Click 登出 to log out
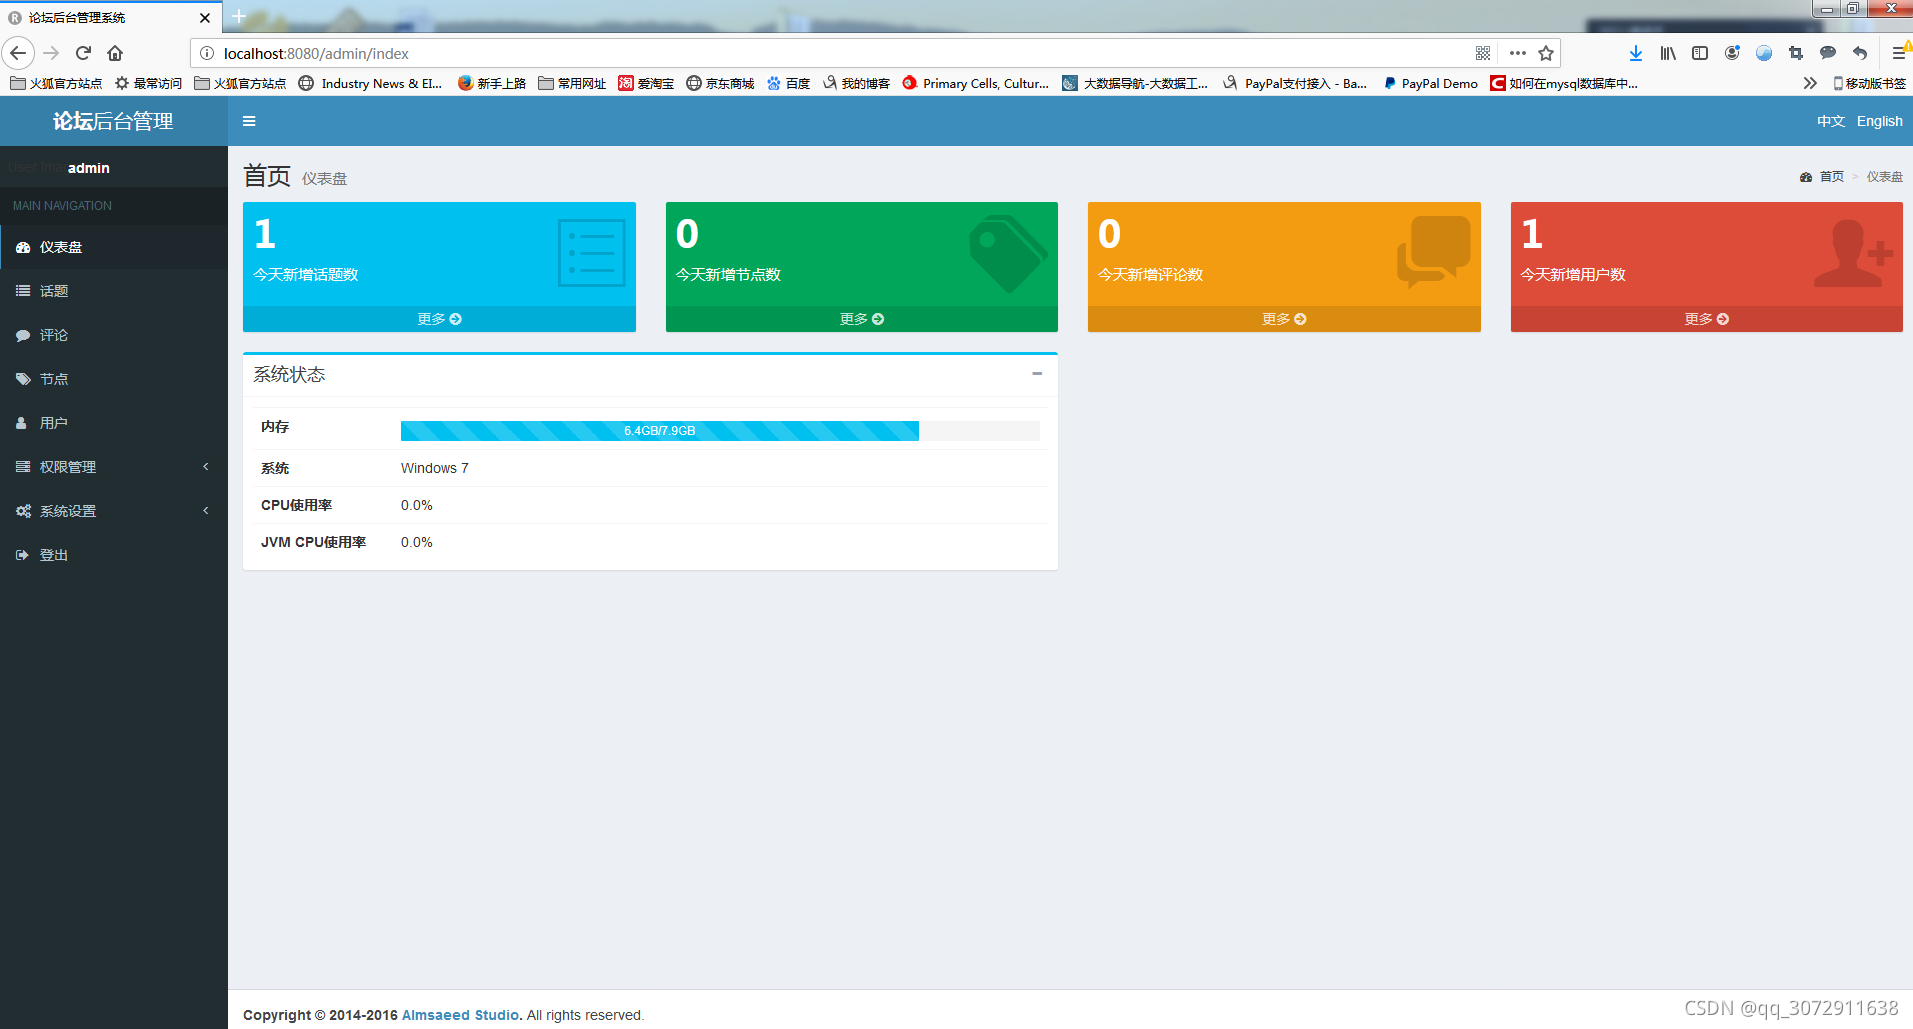 coord(114,555)
